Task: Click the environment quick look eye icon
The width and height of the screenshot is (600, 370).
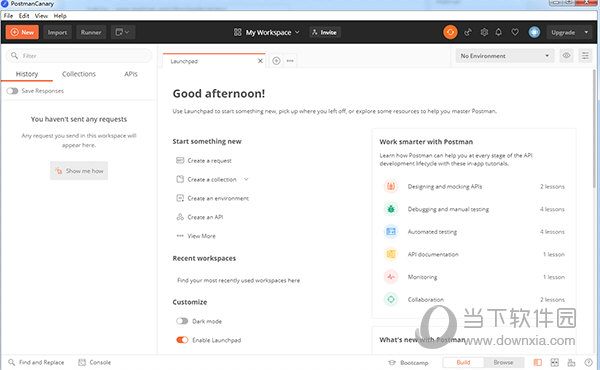Action: point(566,56)
